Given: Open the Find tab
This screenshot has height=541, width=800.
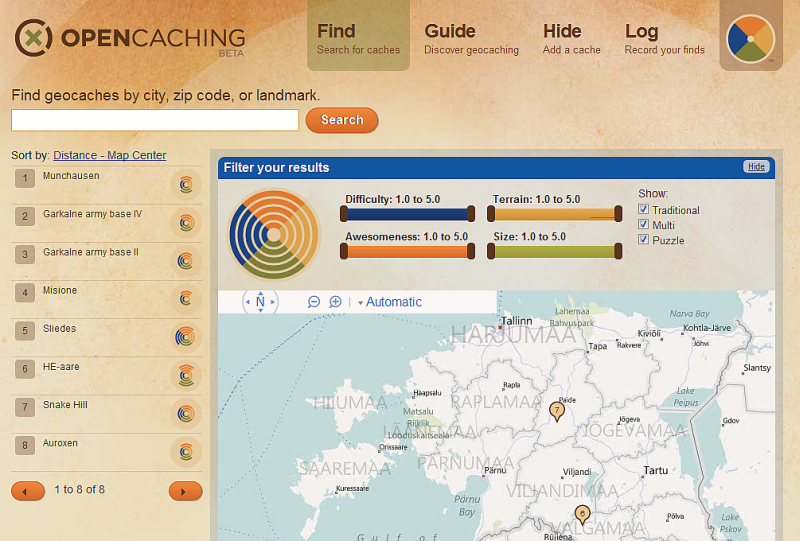Looking at the screenshot, I should coord(358,38).
